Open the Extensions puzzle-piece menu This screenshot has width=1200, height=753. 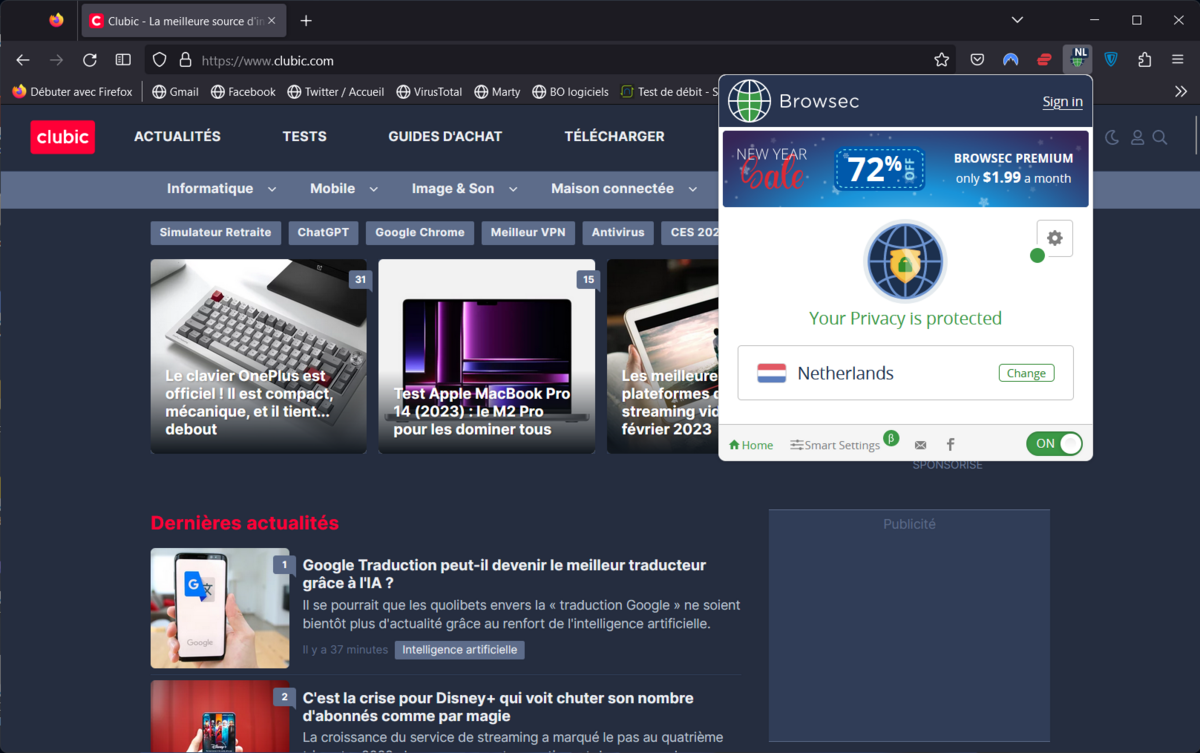[x=1144, y=60]
